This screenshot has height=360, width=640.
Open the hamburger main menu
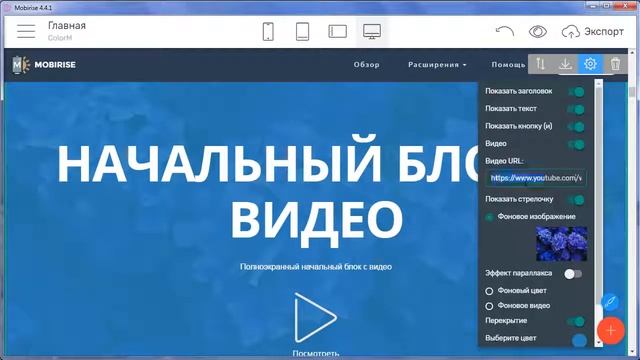(26, 31)
